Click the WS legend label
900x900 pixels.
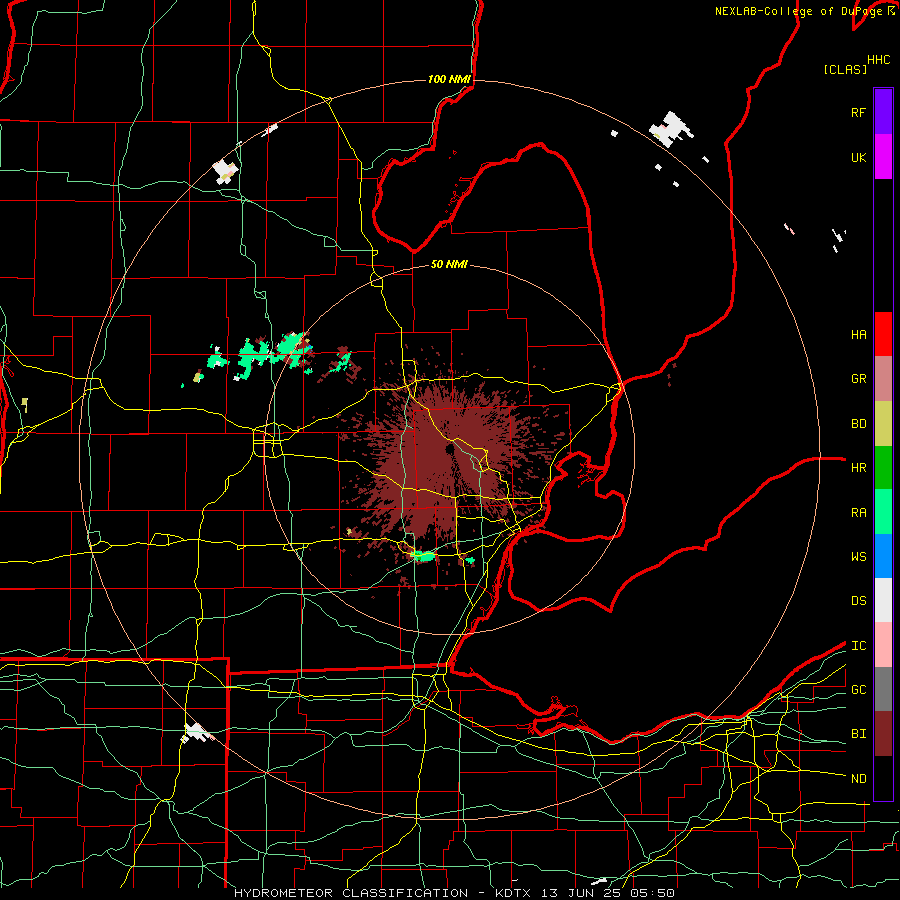tap(858, 557)
